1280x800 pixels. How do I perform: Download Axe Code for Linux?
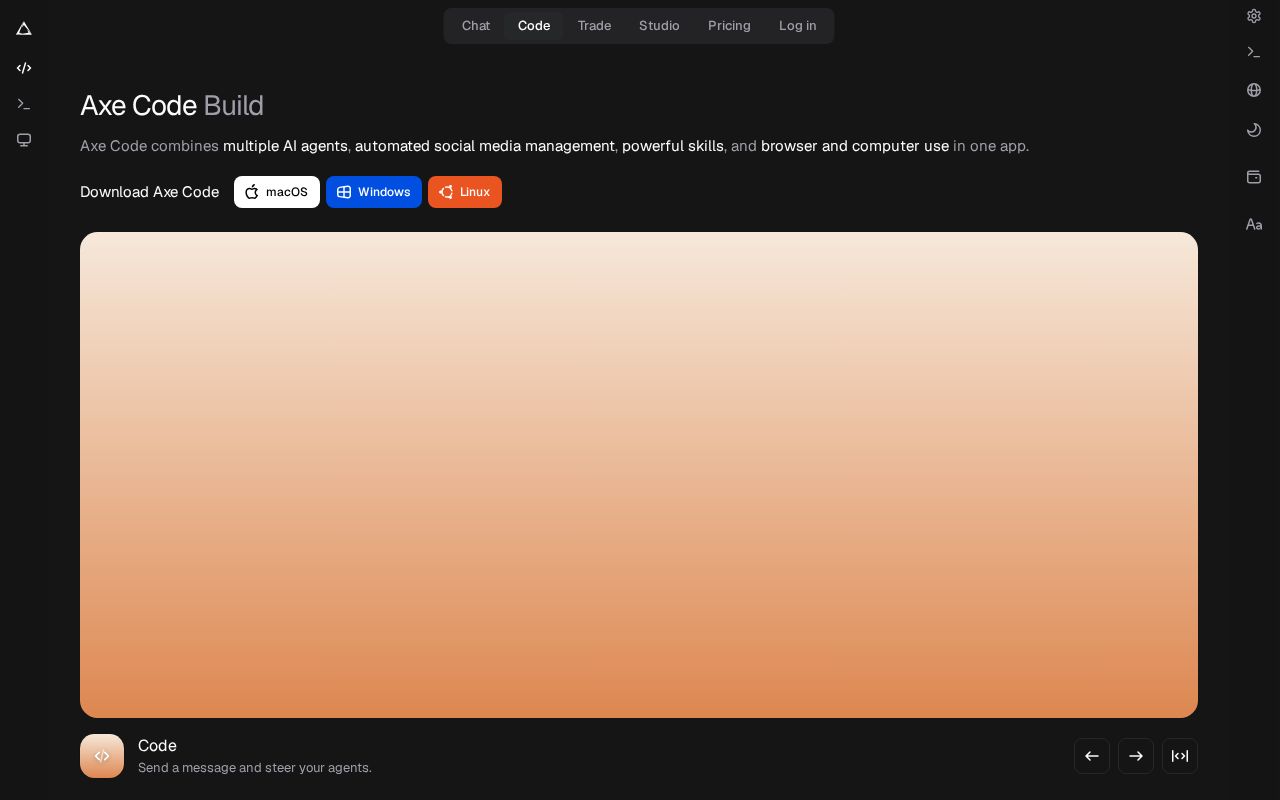(465, 192)
